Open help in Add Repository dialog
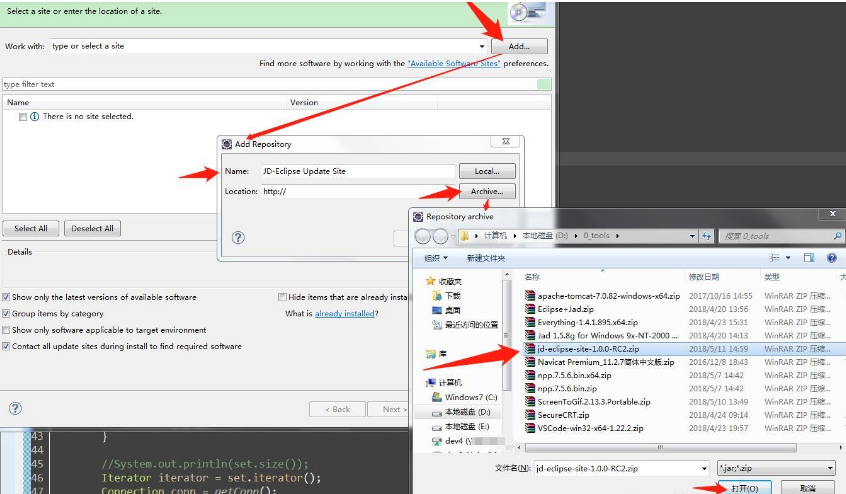This screenshot has height=494, width=846. [238, 238]
